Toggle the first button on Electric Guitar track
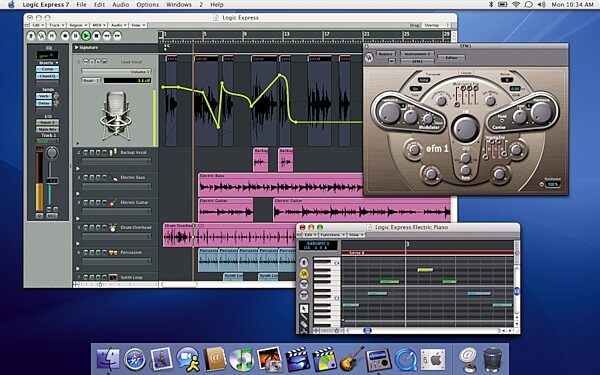This screenshot has width=600, height=375. point(86,202)
